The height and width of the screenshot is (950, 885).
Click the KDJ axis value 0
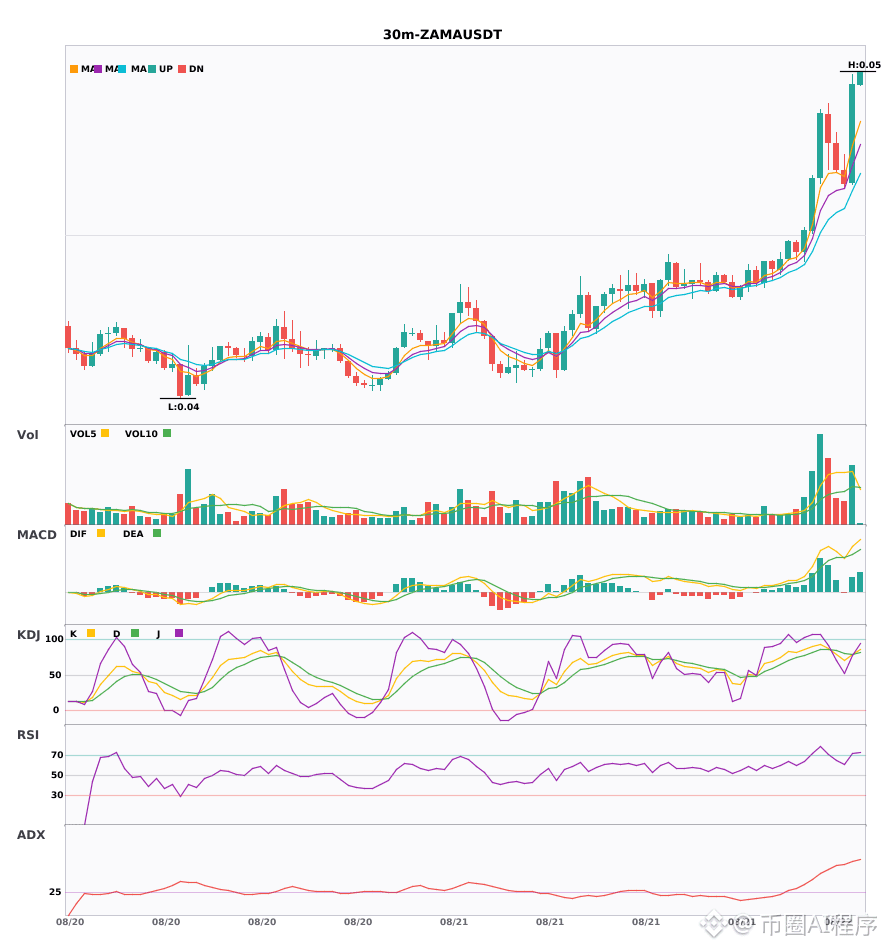point(56,710)
